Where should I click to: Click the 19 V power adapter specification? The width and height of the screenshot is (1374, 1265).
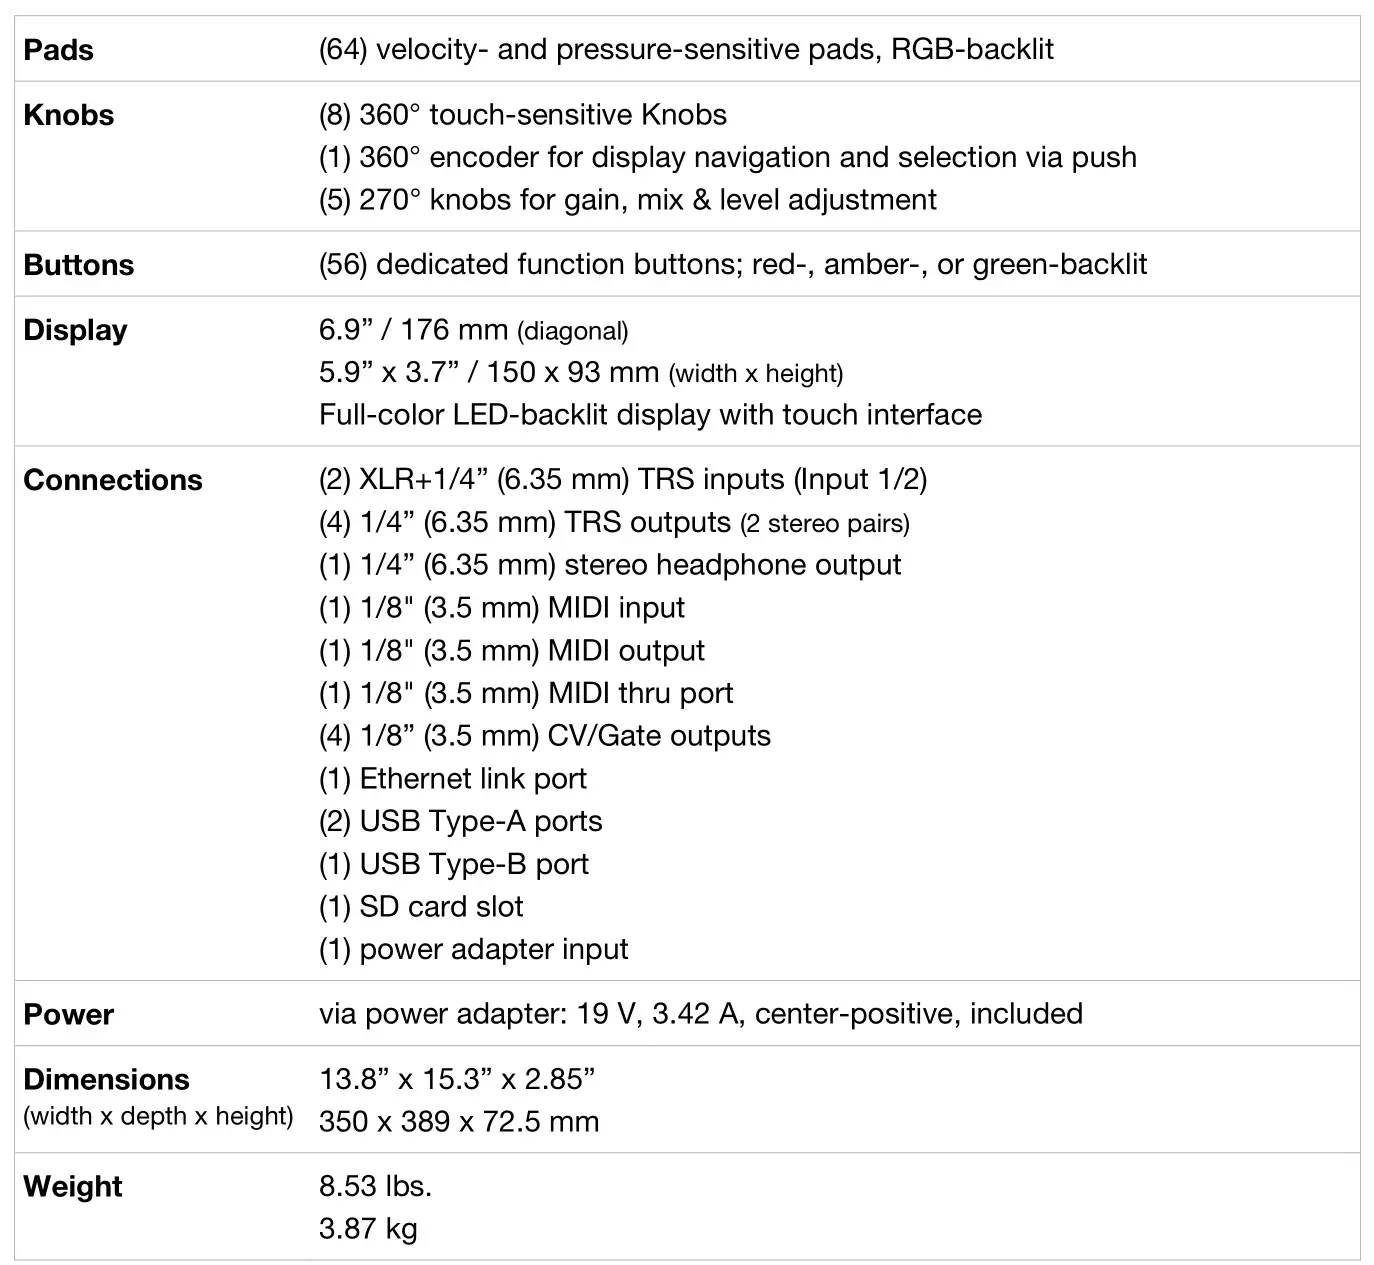[x=700, y=1014]
